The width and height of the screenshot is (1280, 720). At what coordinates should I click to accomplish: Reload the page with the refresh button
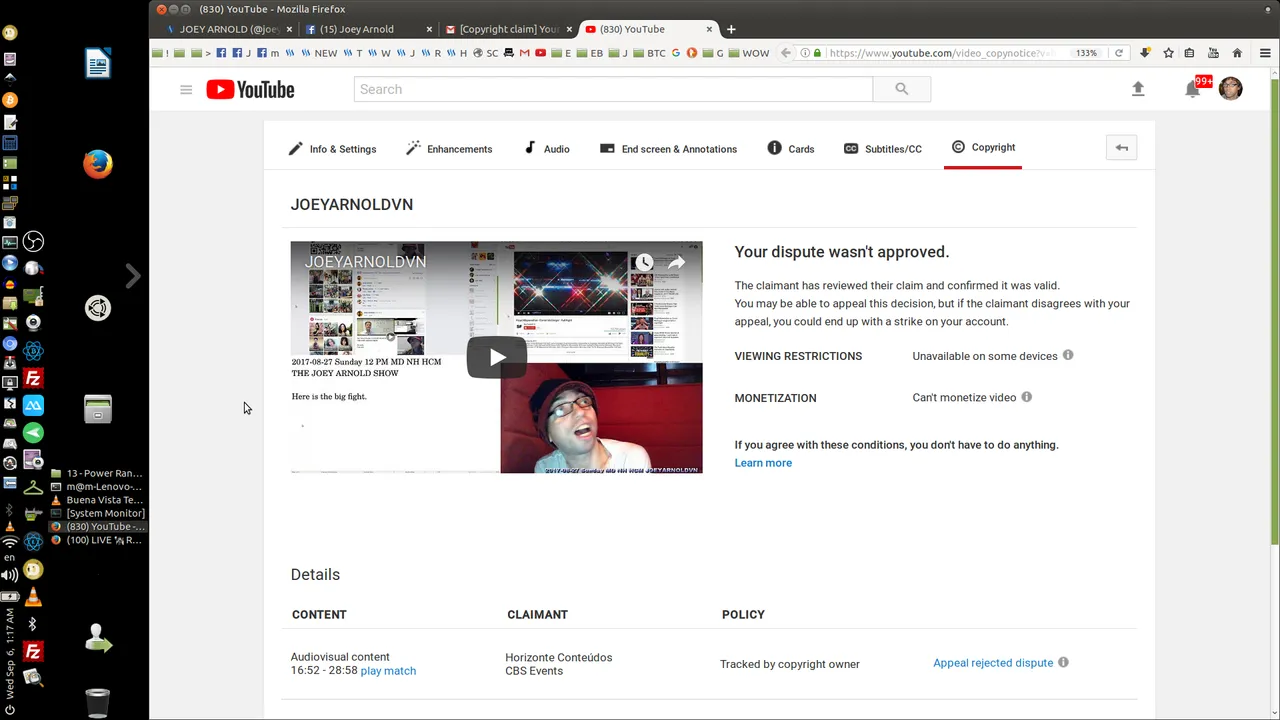coord(1119,53)
